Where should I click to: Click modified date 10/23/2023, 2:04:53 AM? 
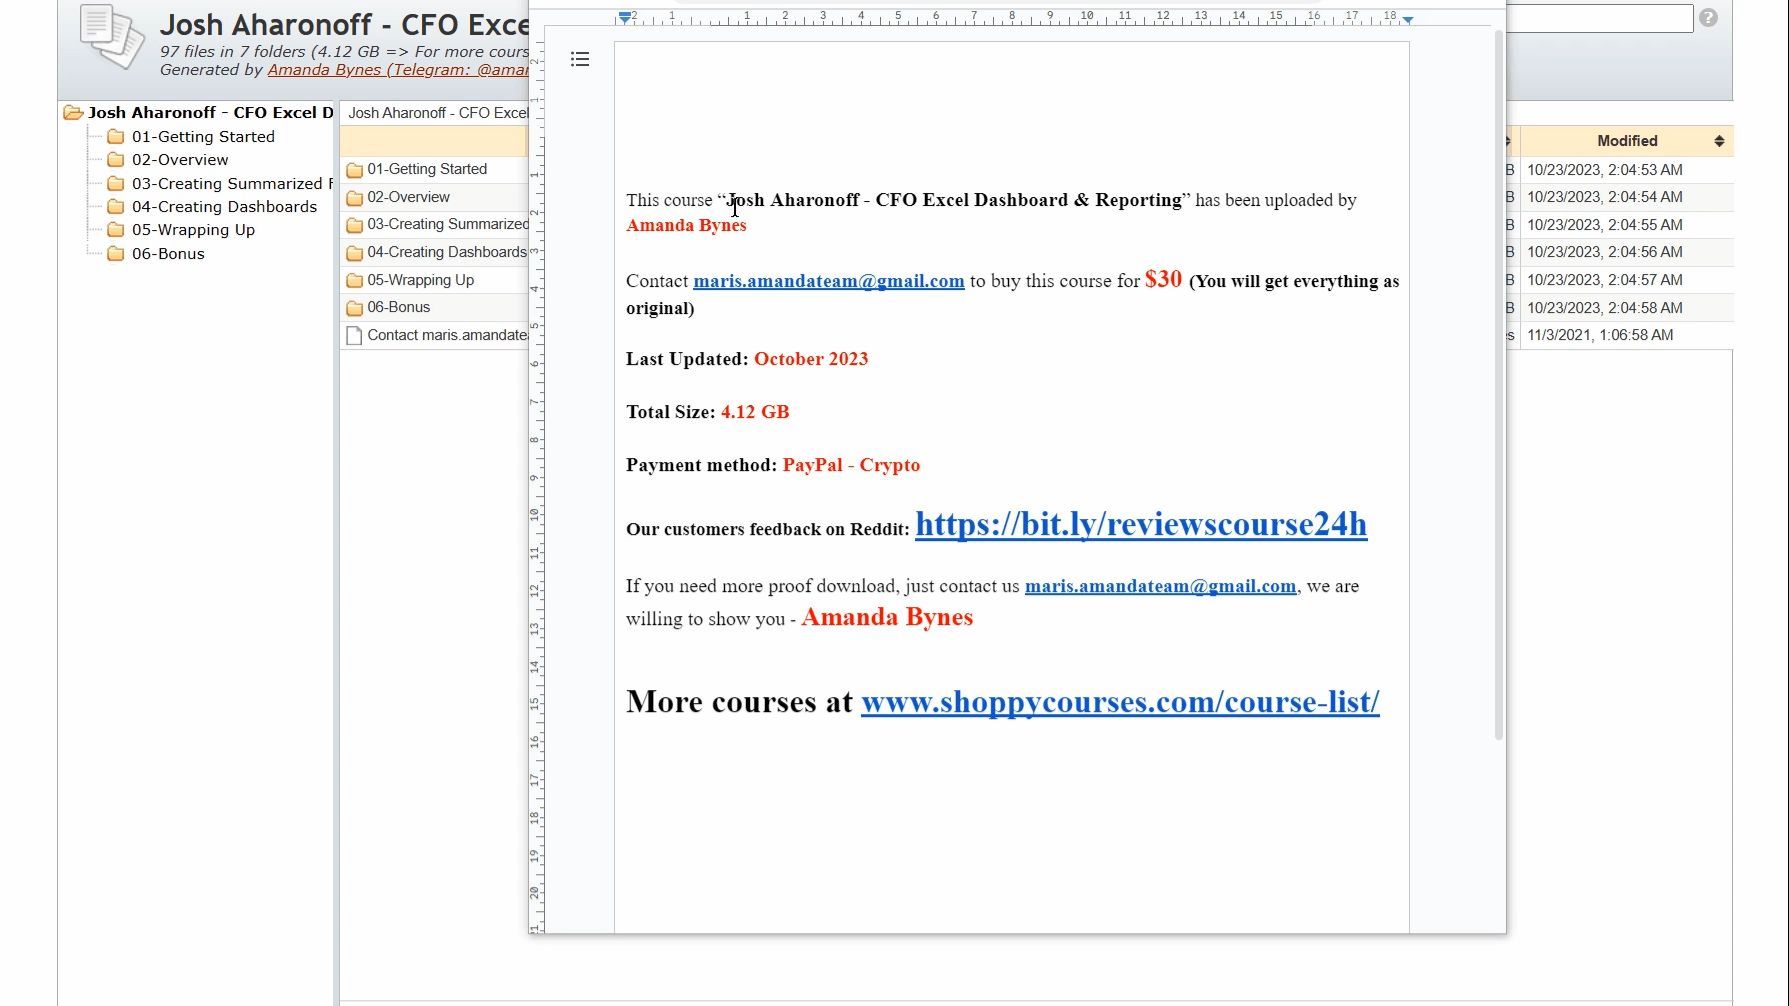point(1604,170)
